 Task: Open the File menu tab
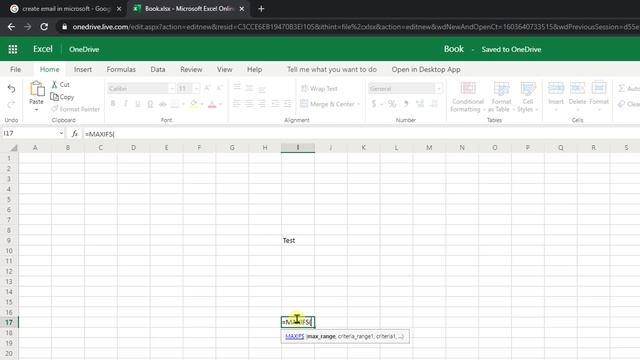(x=16, y=69)
